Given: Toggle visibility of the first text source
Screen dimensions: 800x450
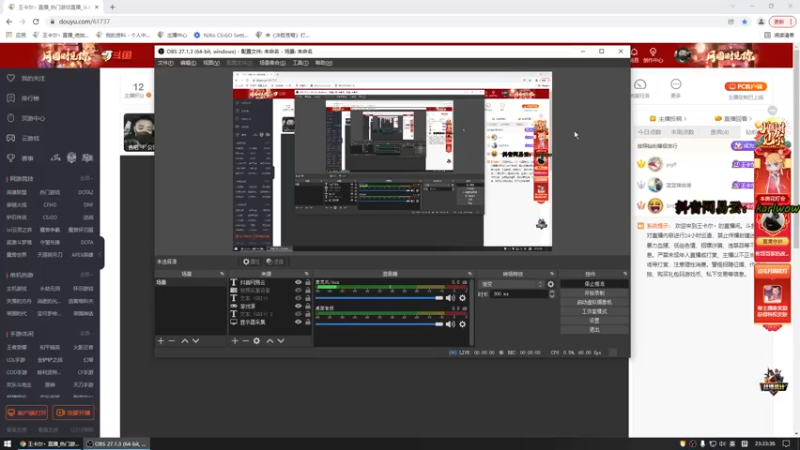Looking at the screenshot, I should [x=298, y=282].
